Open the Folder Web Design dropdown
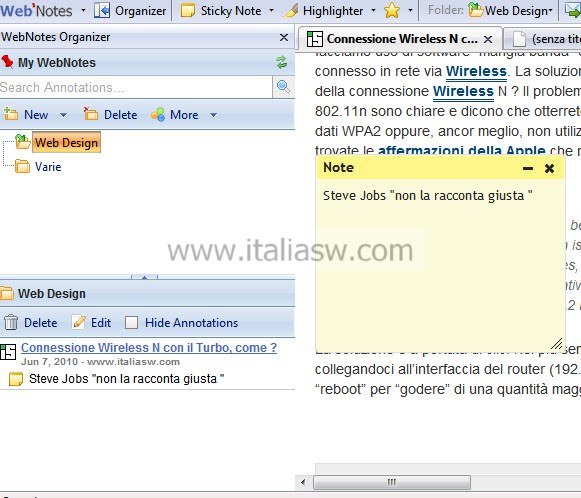The image size is (581, 498). point(510,10)
